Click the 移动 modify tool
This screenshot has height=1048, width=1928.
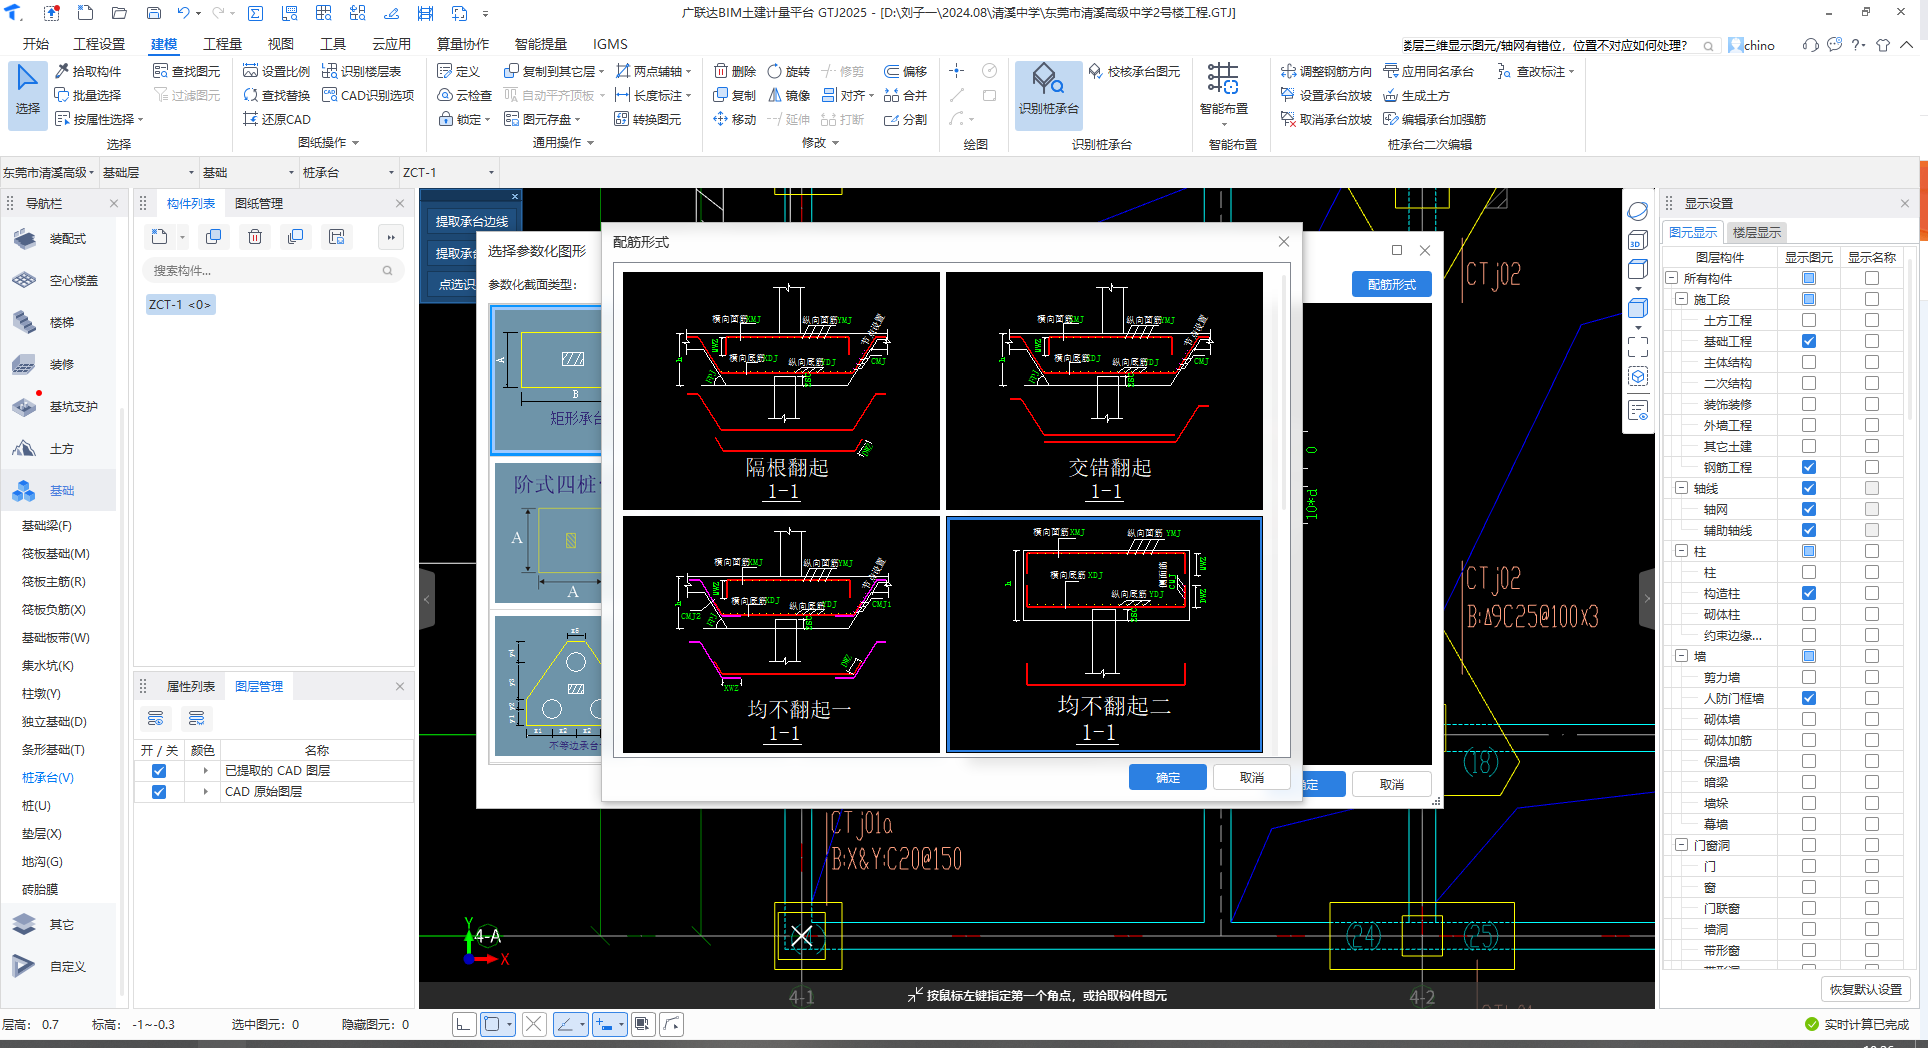click(x=735, y=119)
